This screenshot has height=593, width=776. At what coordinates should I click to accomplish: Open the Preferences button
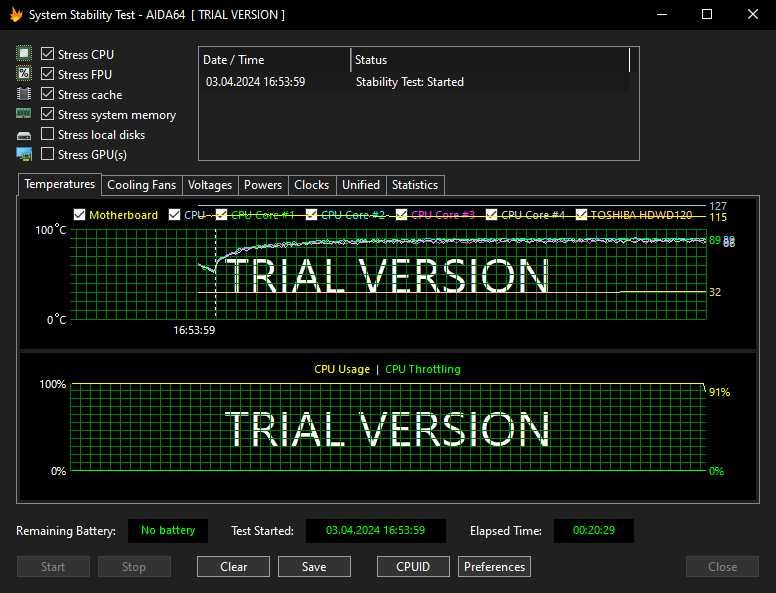coord(494,566)
